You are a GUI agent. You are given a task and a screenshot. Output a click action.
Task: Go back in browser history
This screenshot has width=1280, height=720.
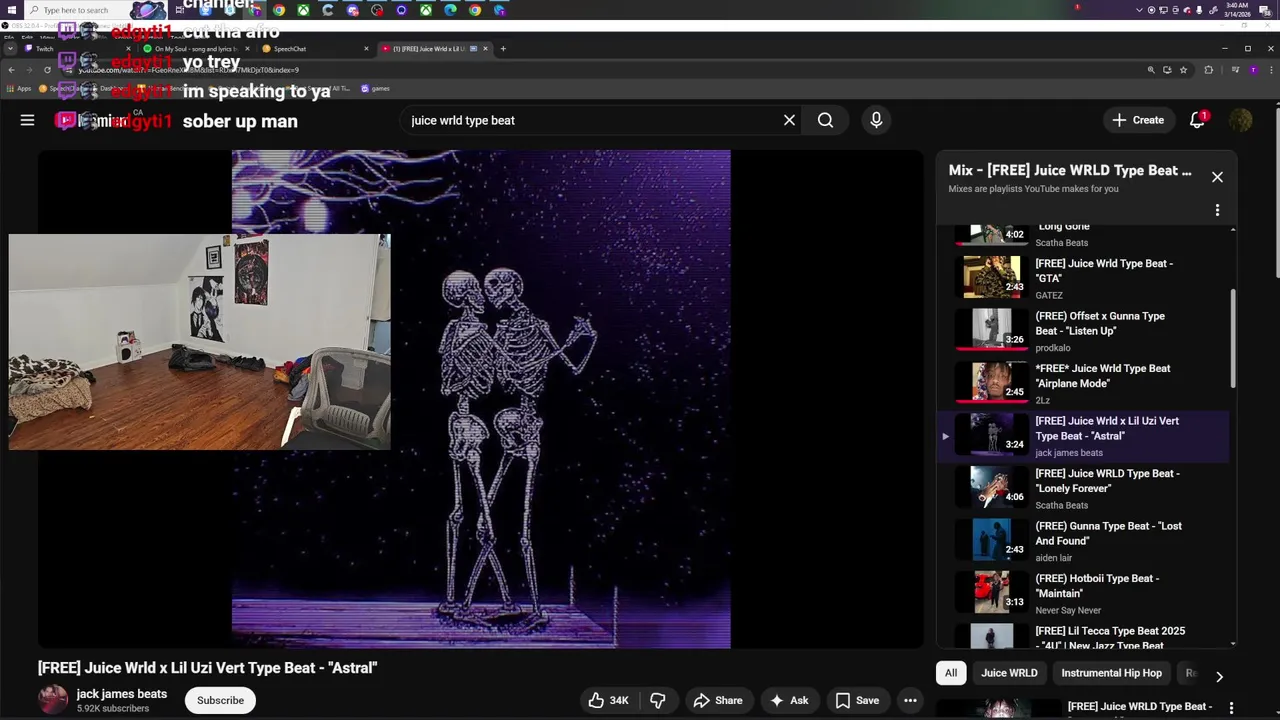click(11, 70)
